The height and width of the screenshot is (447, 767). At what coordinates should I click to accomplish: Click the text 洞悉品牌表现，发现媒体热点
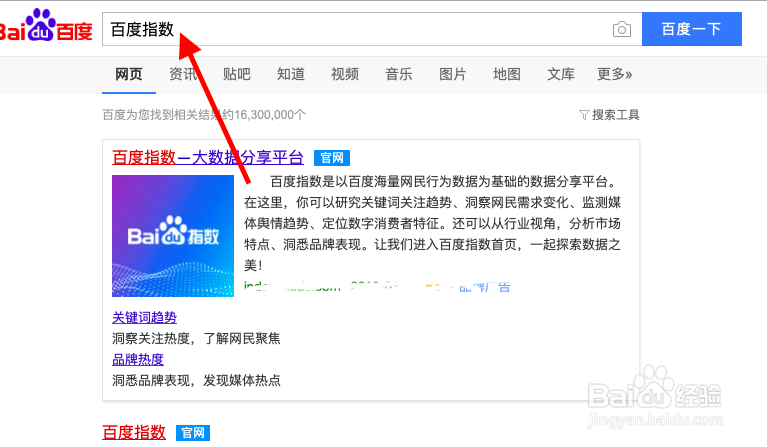(196, 380)
